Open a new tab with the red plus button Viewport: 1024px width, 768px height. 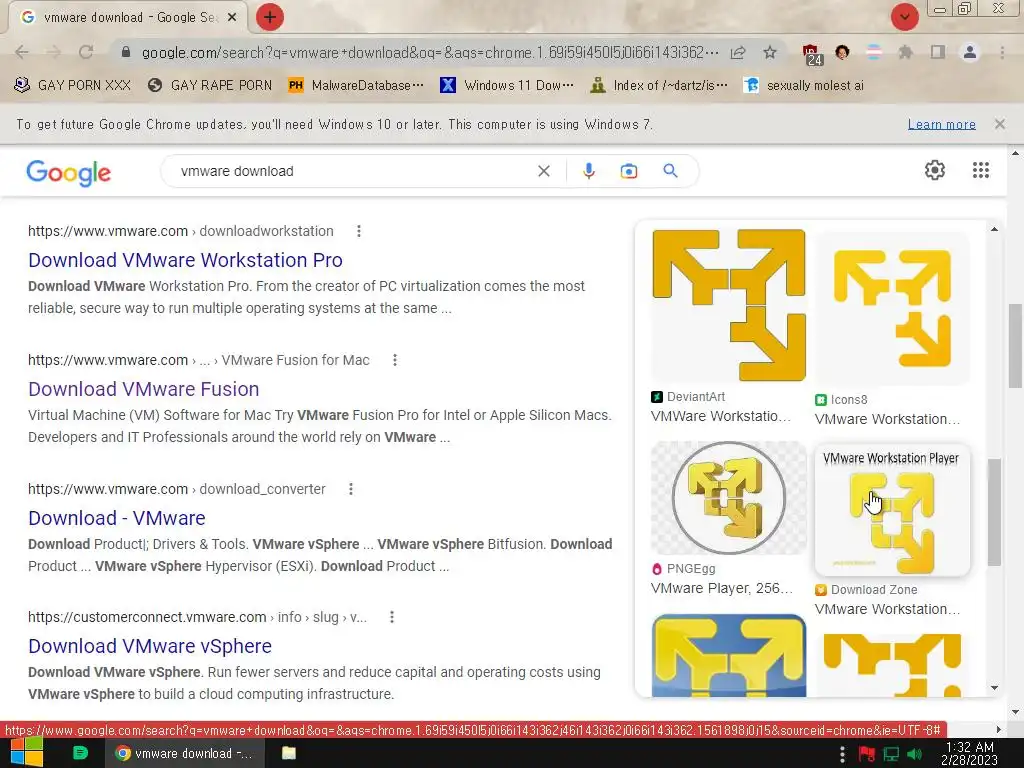270,17
